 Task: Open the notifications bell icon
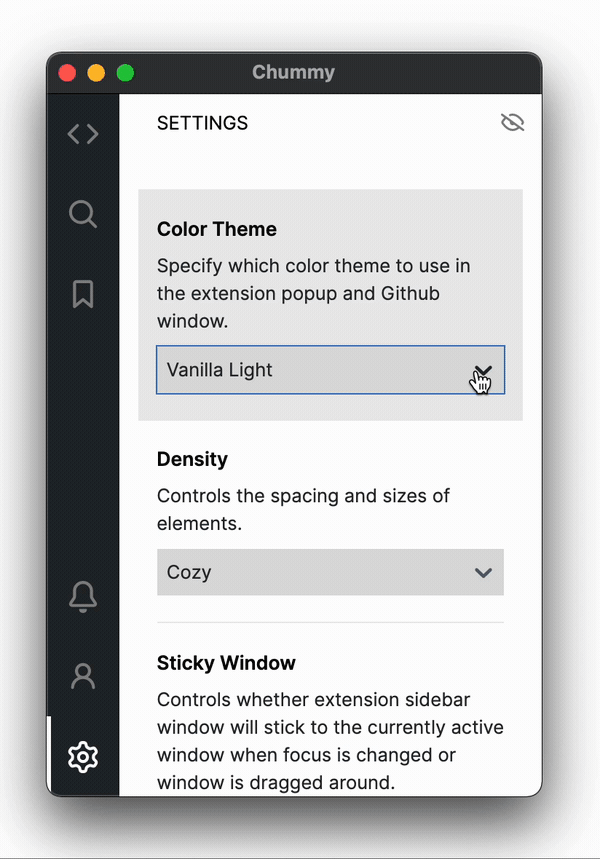coord(83,596)
